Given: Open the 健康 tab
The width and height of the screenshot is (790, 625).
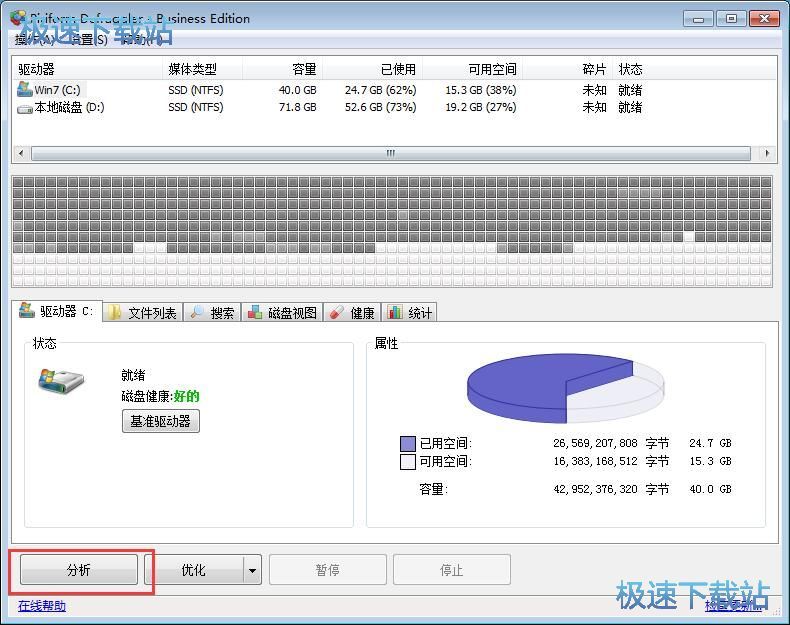Looking at the screenshot, I should click(x=352, y=313).
